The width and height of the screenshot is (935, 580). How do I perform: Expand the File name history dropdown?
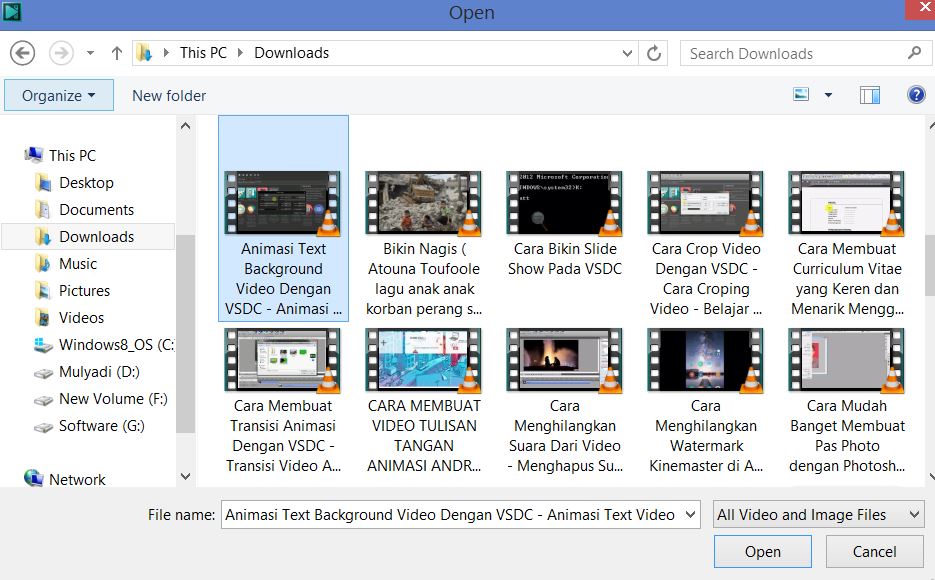tap(689, 515)
